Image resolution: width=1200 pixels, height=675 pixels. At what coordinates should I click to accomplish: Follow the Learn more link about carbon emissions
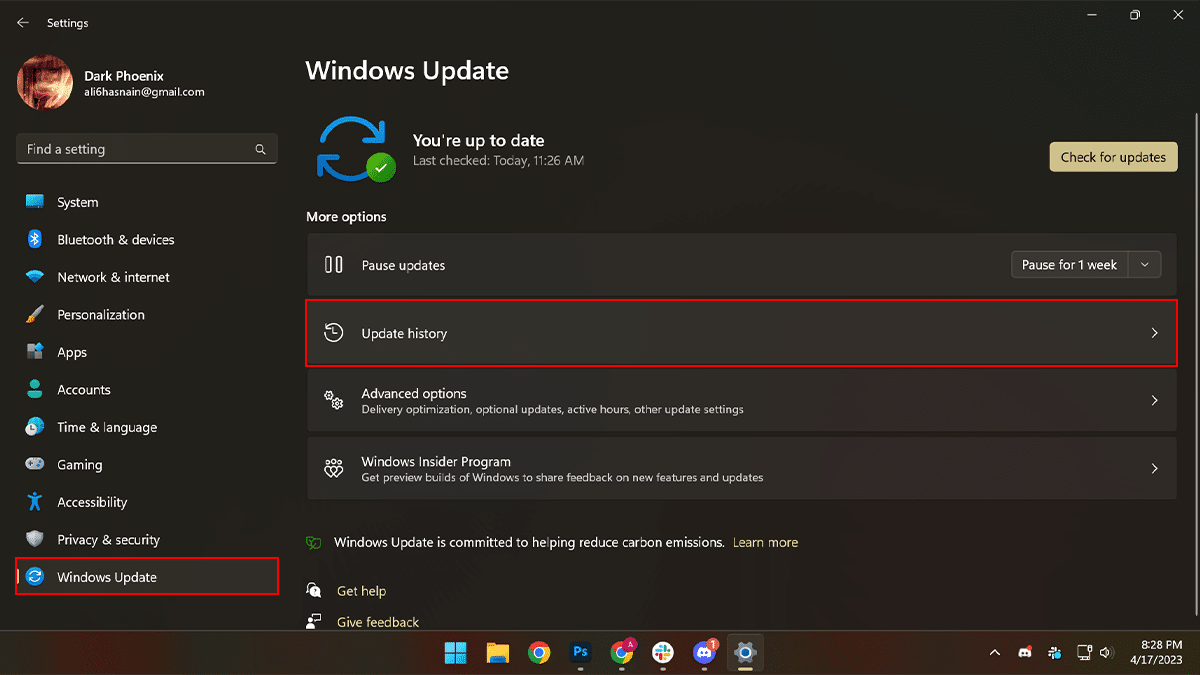[x=765, y=542]
